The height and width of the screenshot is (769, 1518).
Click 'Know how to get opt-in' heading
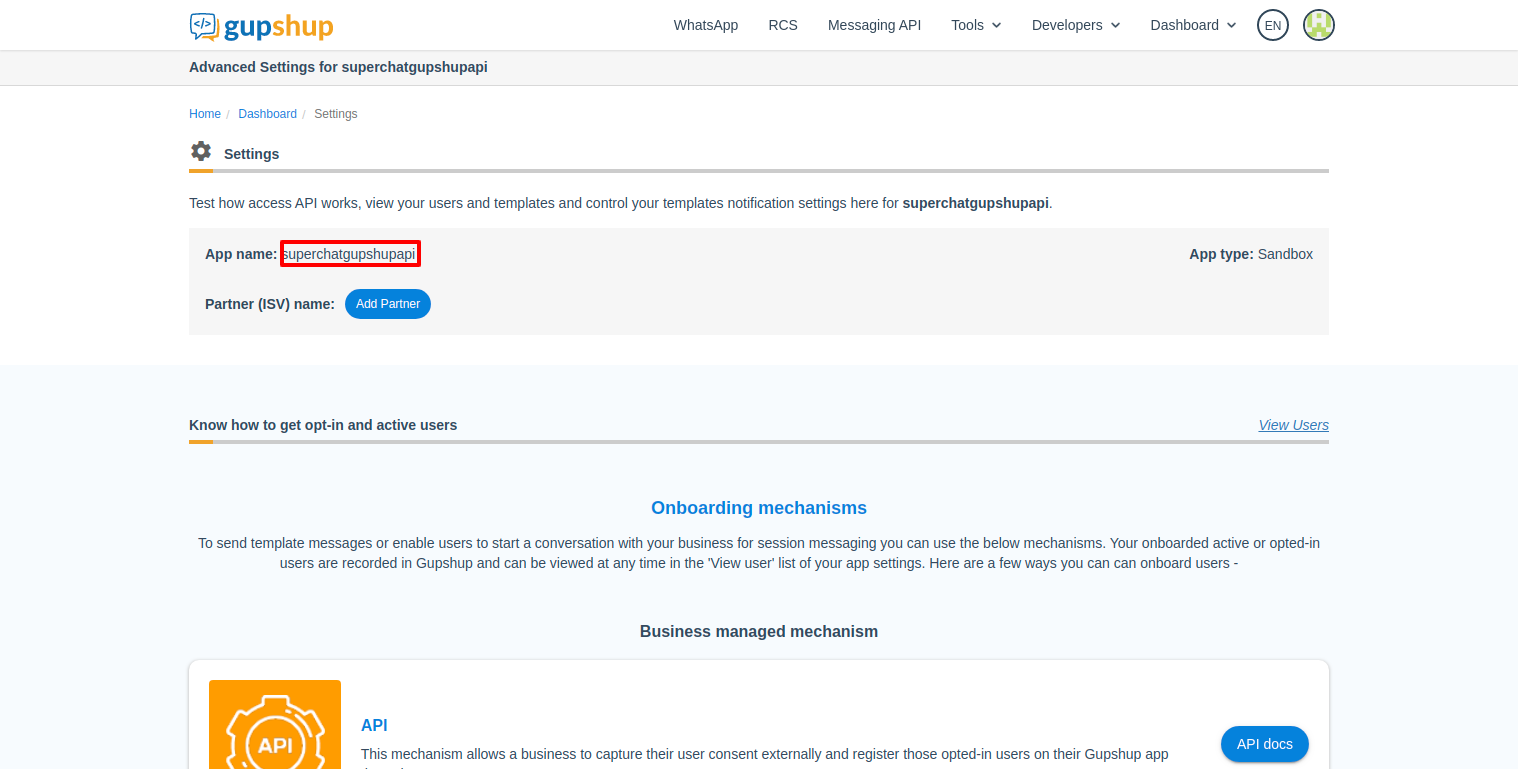323,425
